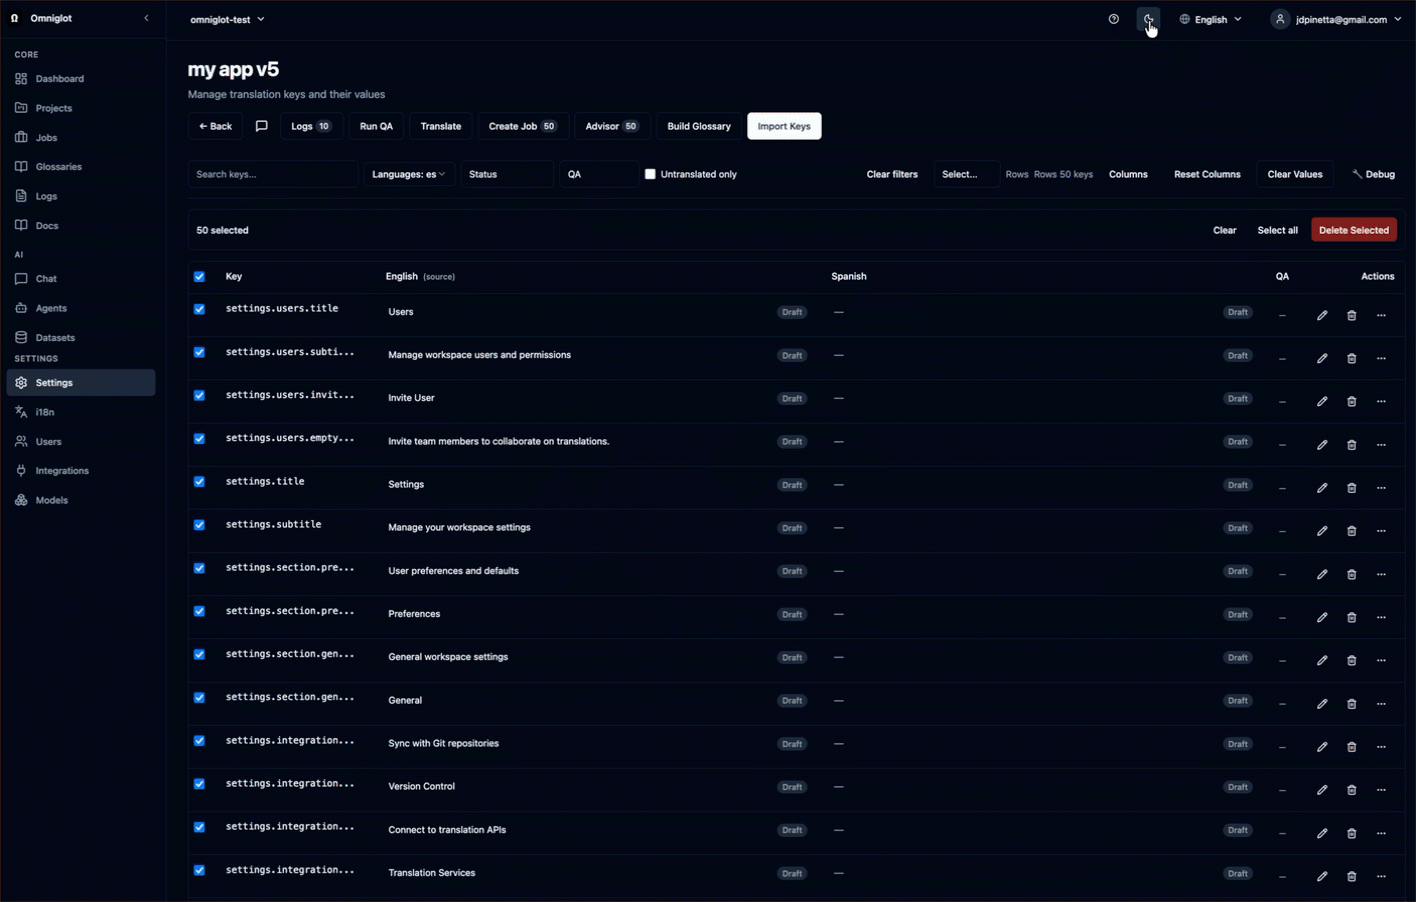Viewport: 1416px width, 902px height.
Task: Uncheck the settings.users.title row checkbox
Action: coord(199,309)
